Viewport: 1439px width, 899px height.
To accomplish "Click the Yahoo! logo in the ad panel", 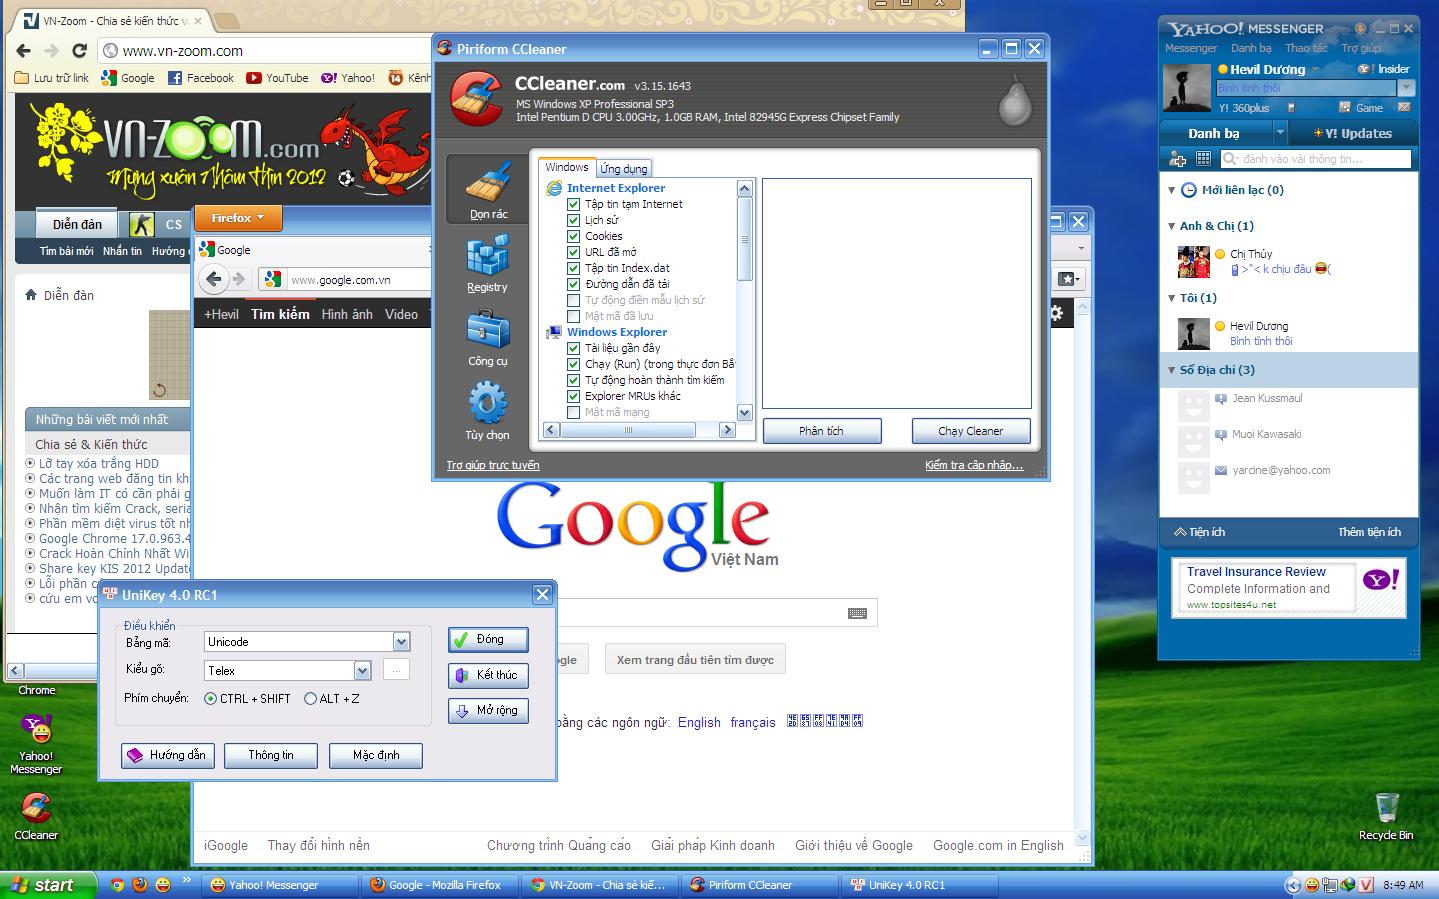I will click(x=1381, y=579).
